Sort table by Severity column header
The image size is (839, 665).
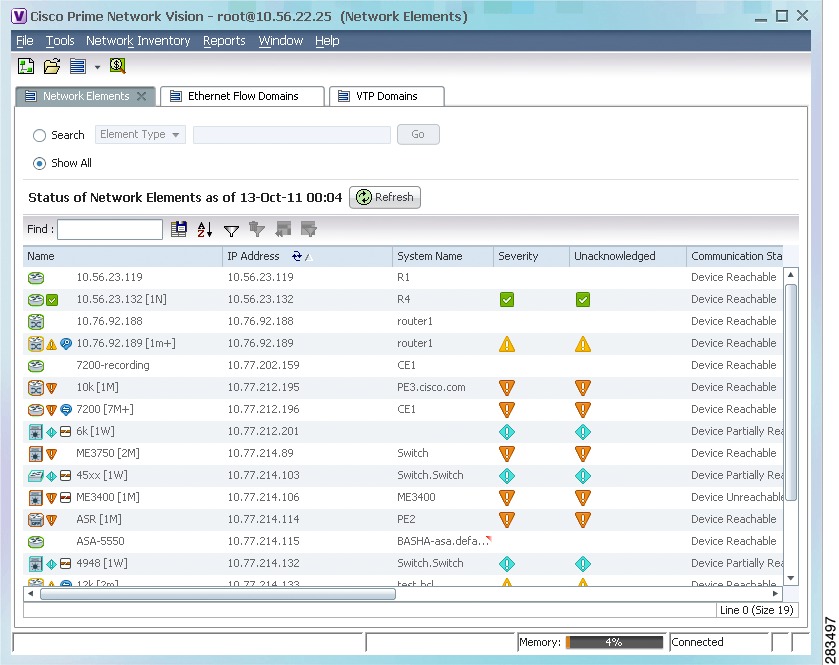click(x=531, y=256)
